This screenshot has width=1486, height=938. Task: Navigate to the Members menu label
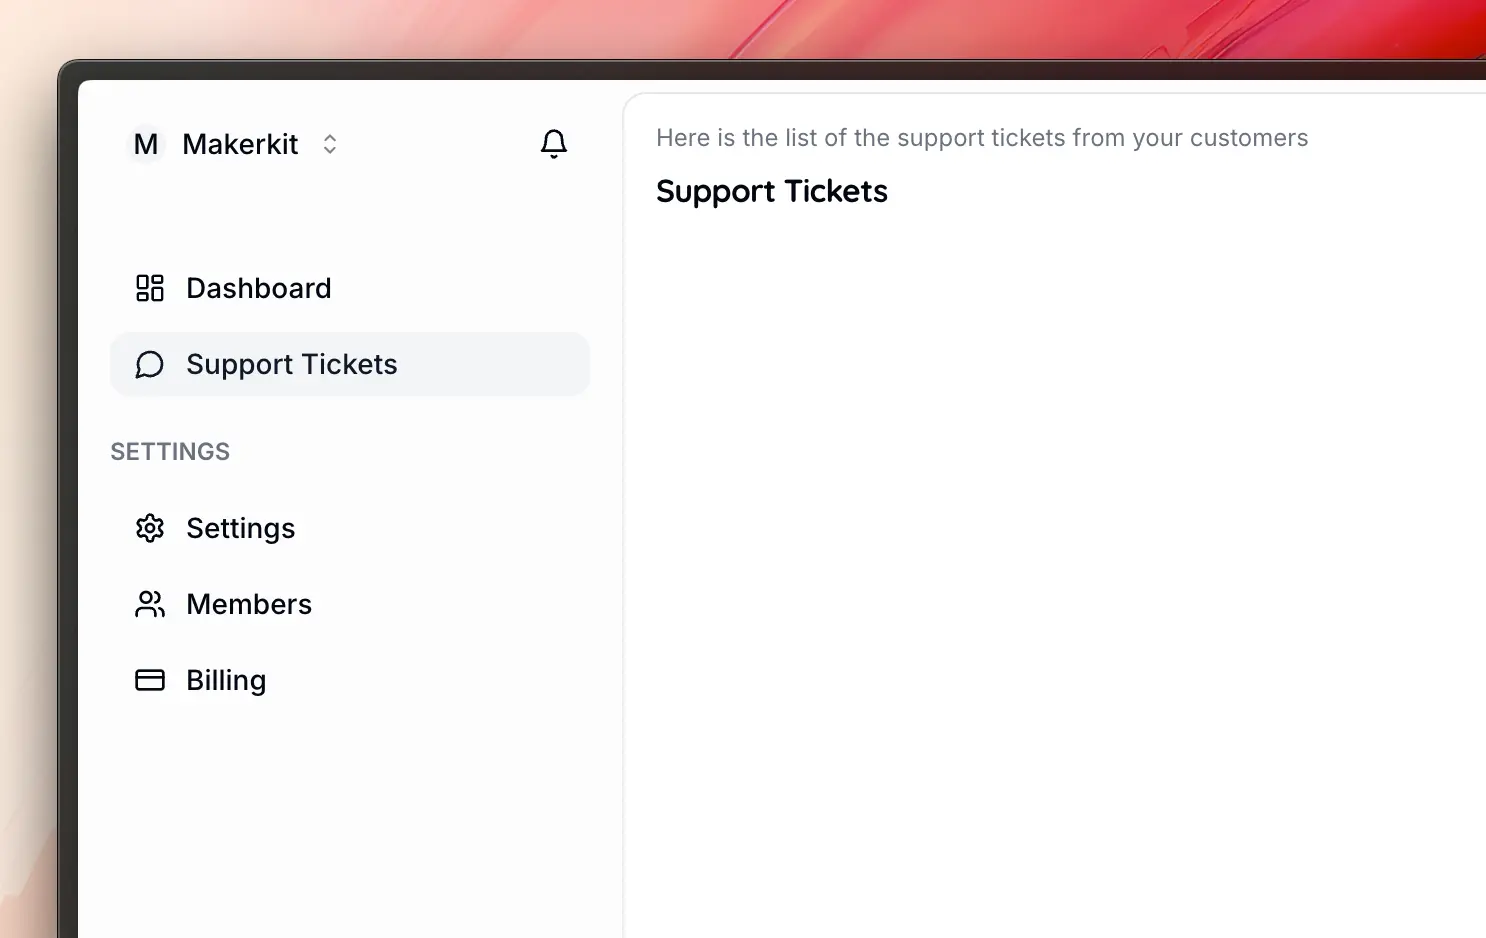tap(249, 604)
